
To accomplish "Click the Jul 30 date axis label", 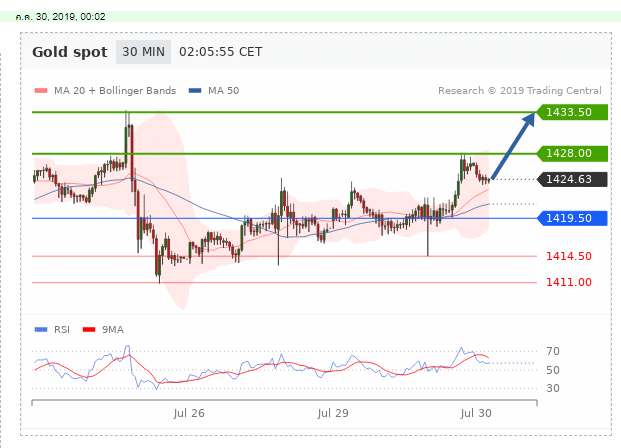I will pyautogui.click(x=476, y=414).
